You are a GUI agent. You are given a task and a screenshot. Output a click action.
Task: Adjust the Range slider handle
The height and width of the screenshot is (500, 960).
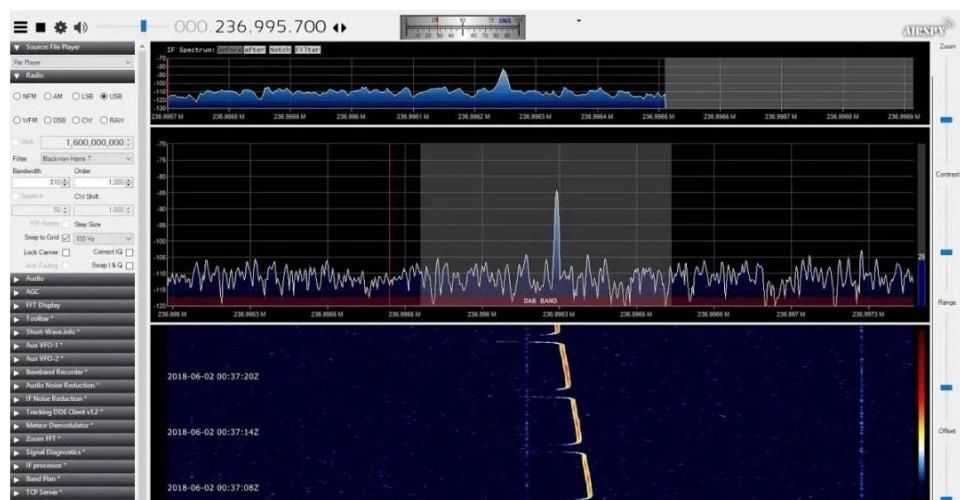pos(946,387)
